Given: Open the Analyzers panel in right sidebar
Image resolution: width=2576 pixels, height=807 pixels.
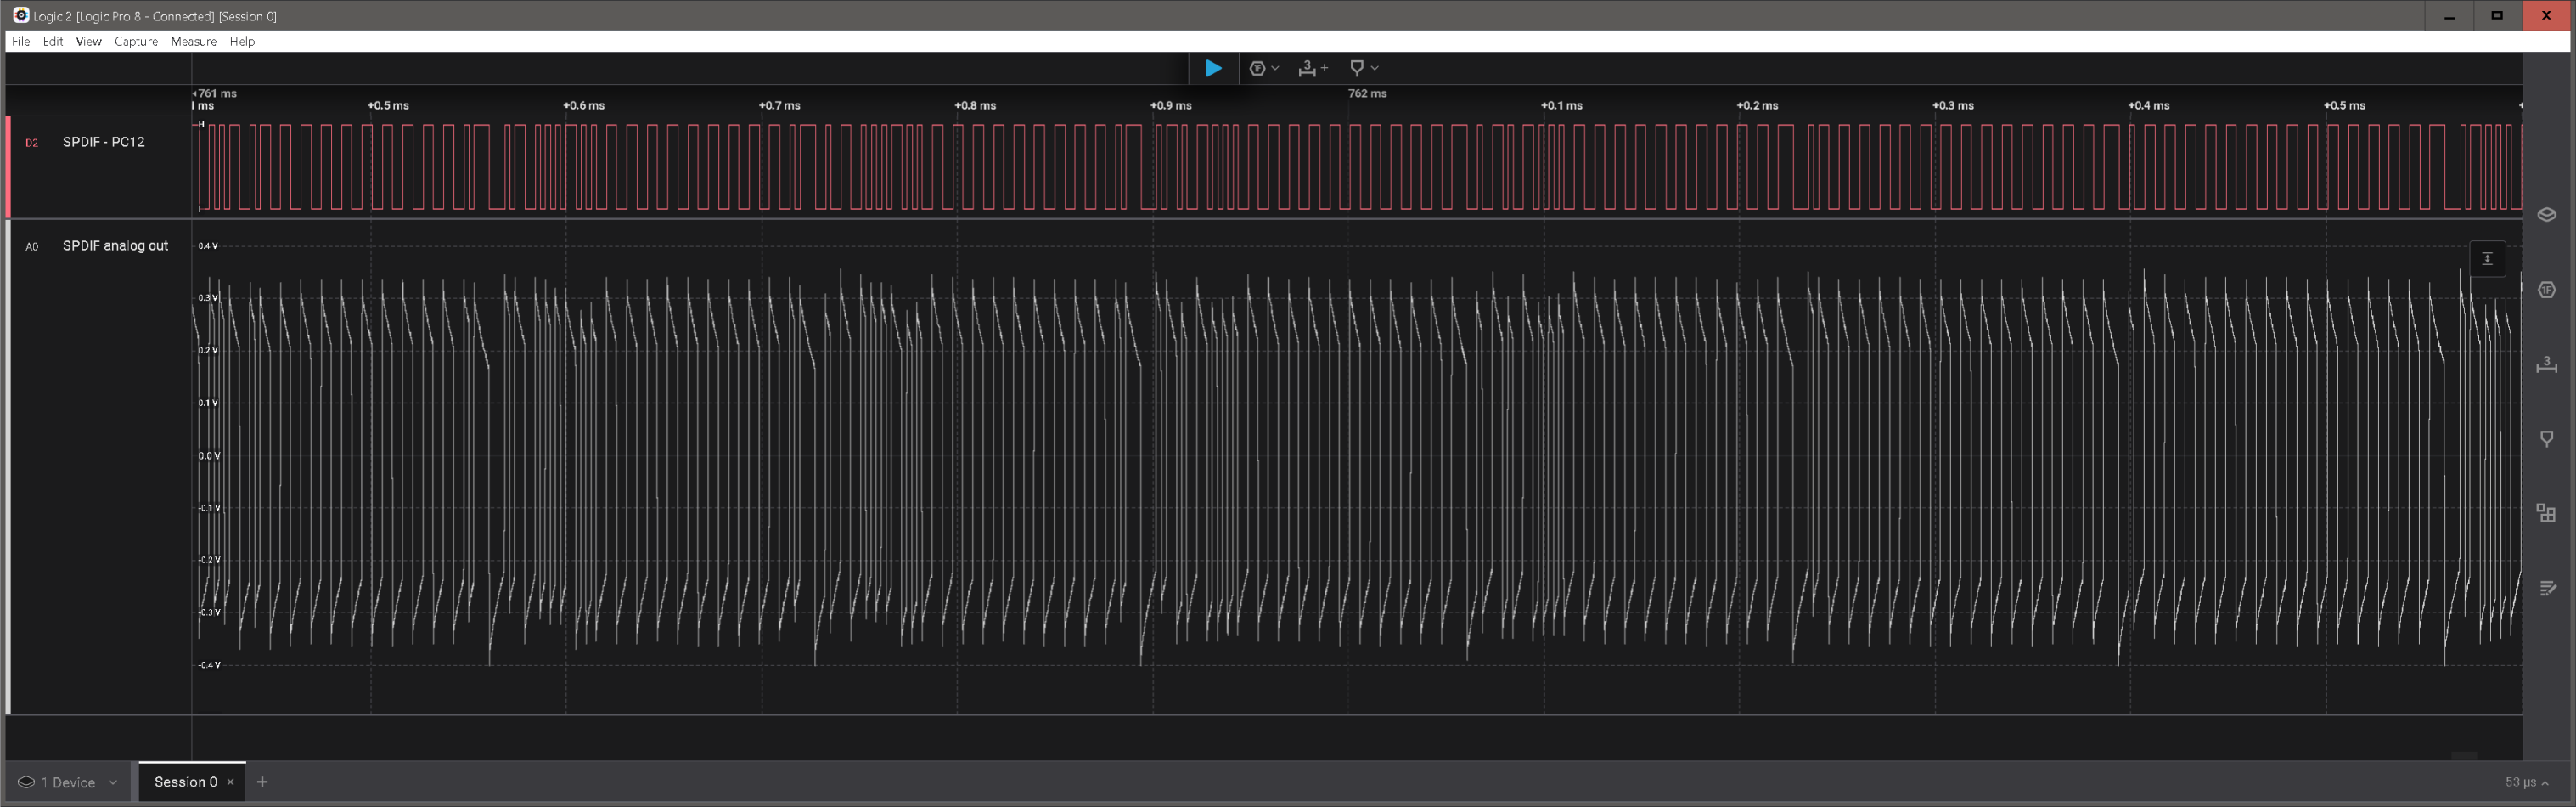Looking at the screenshot, I should coord(2546,290).
